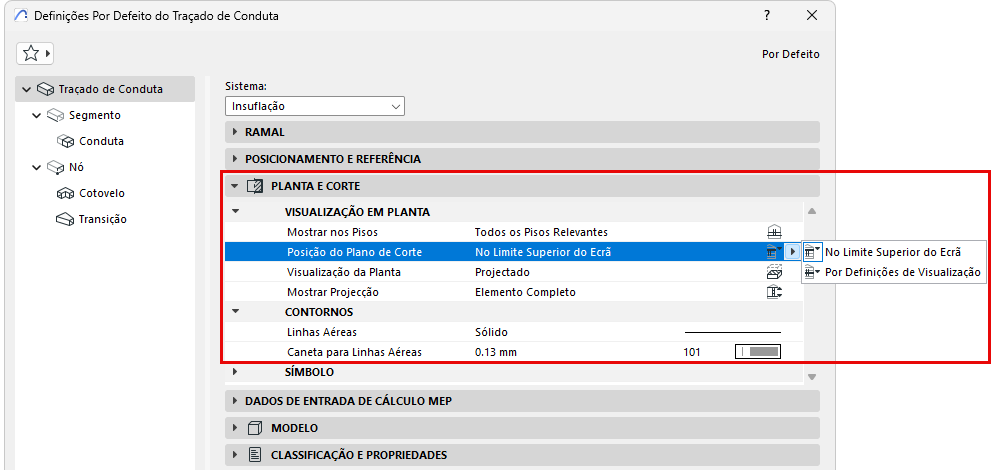Click the Nó node icon
The width and height of the screenshot is (991, 470).
click(x=56, y=167)
